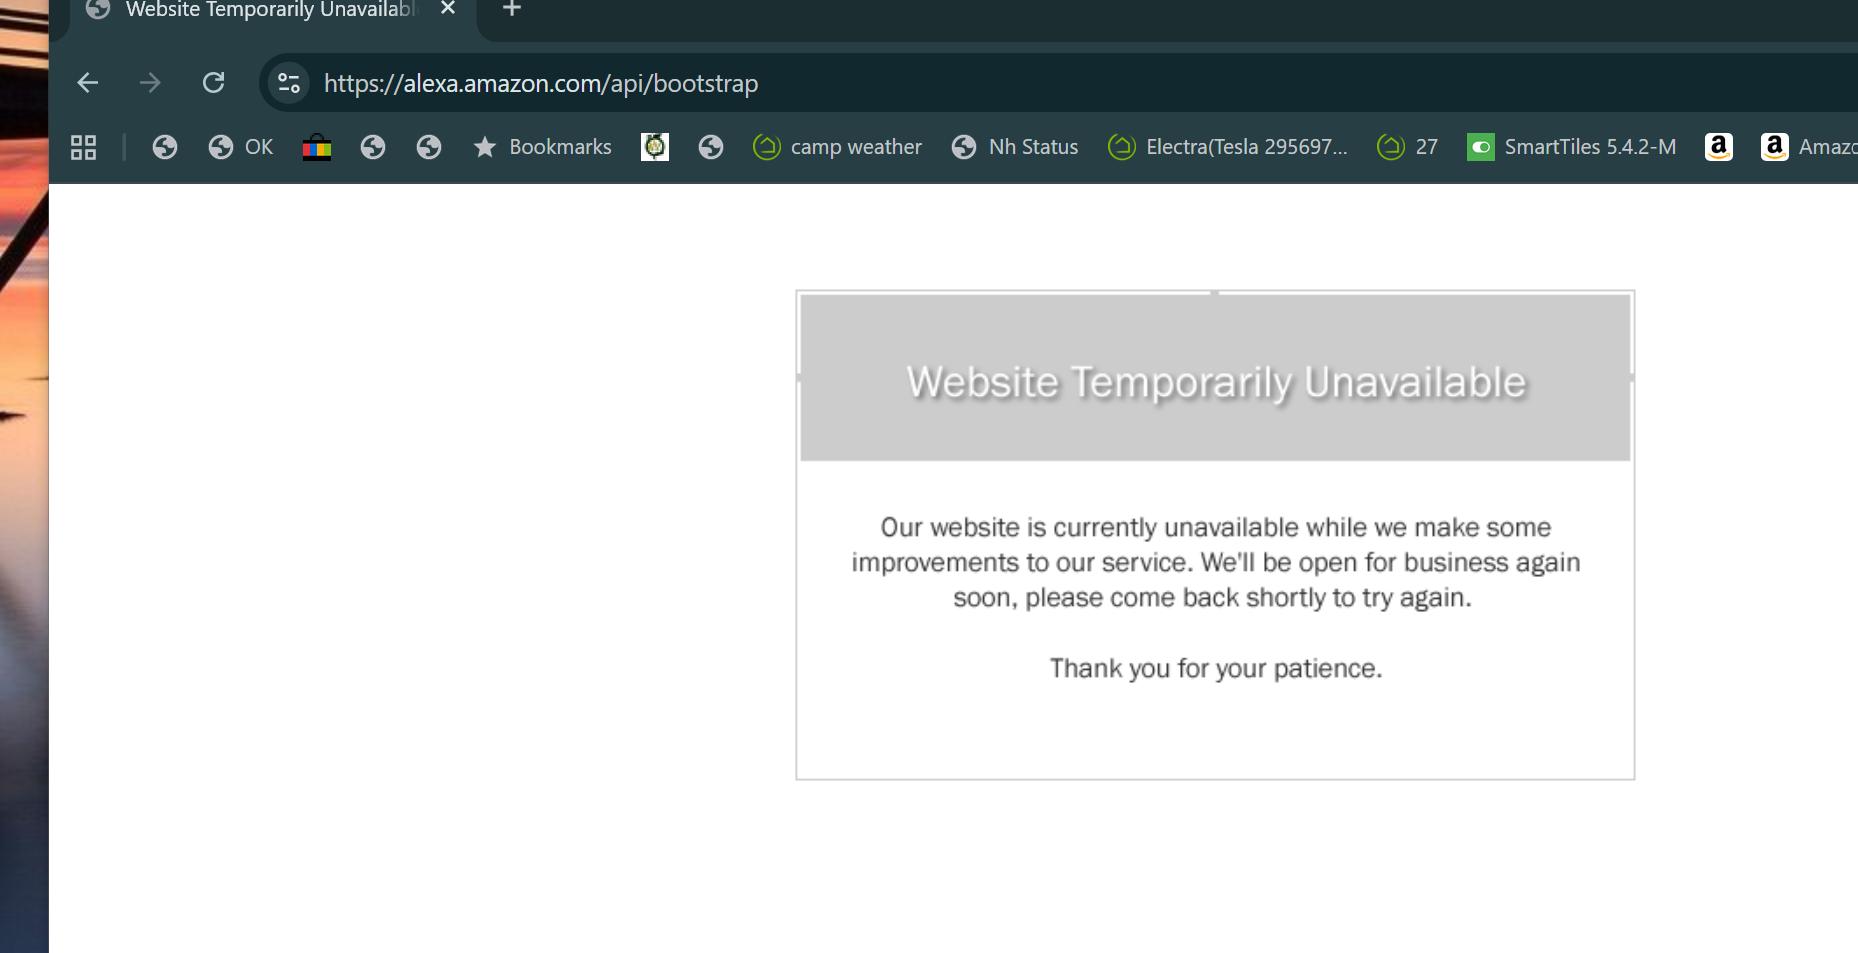Screen dimensions: 1858x953
Task: Click the "improvements to our service" text line
Action: click(x=1216, y=562)
